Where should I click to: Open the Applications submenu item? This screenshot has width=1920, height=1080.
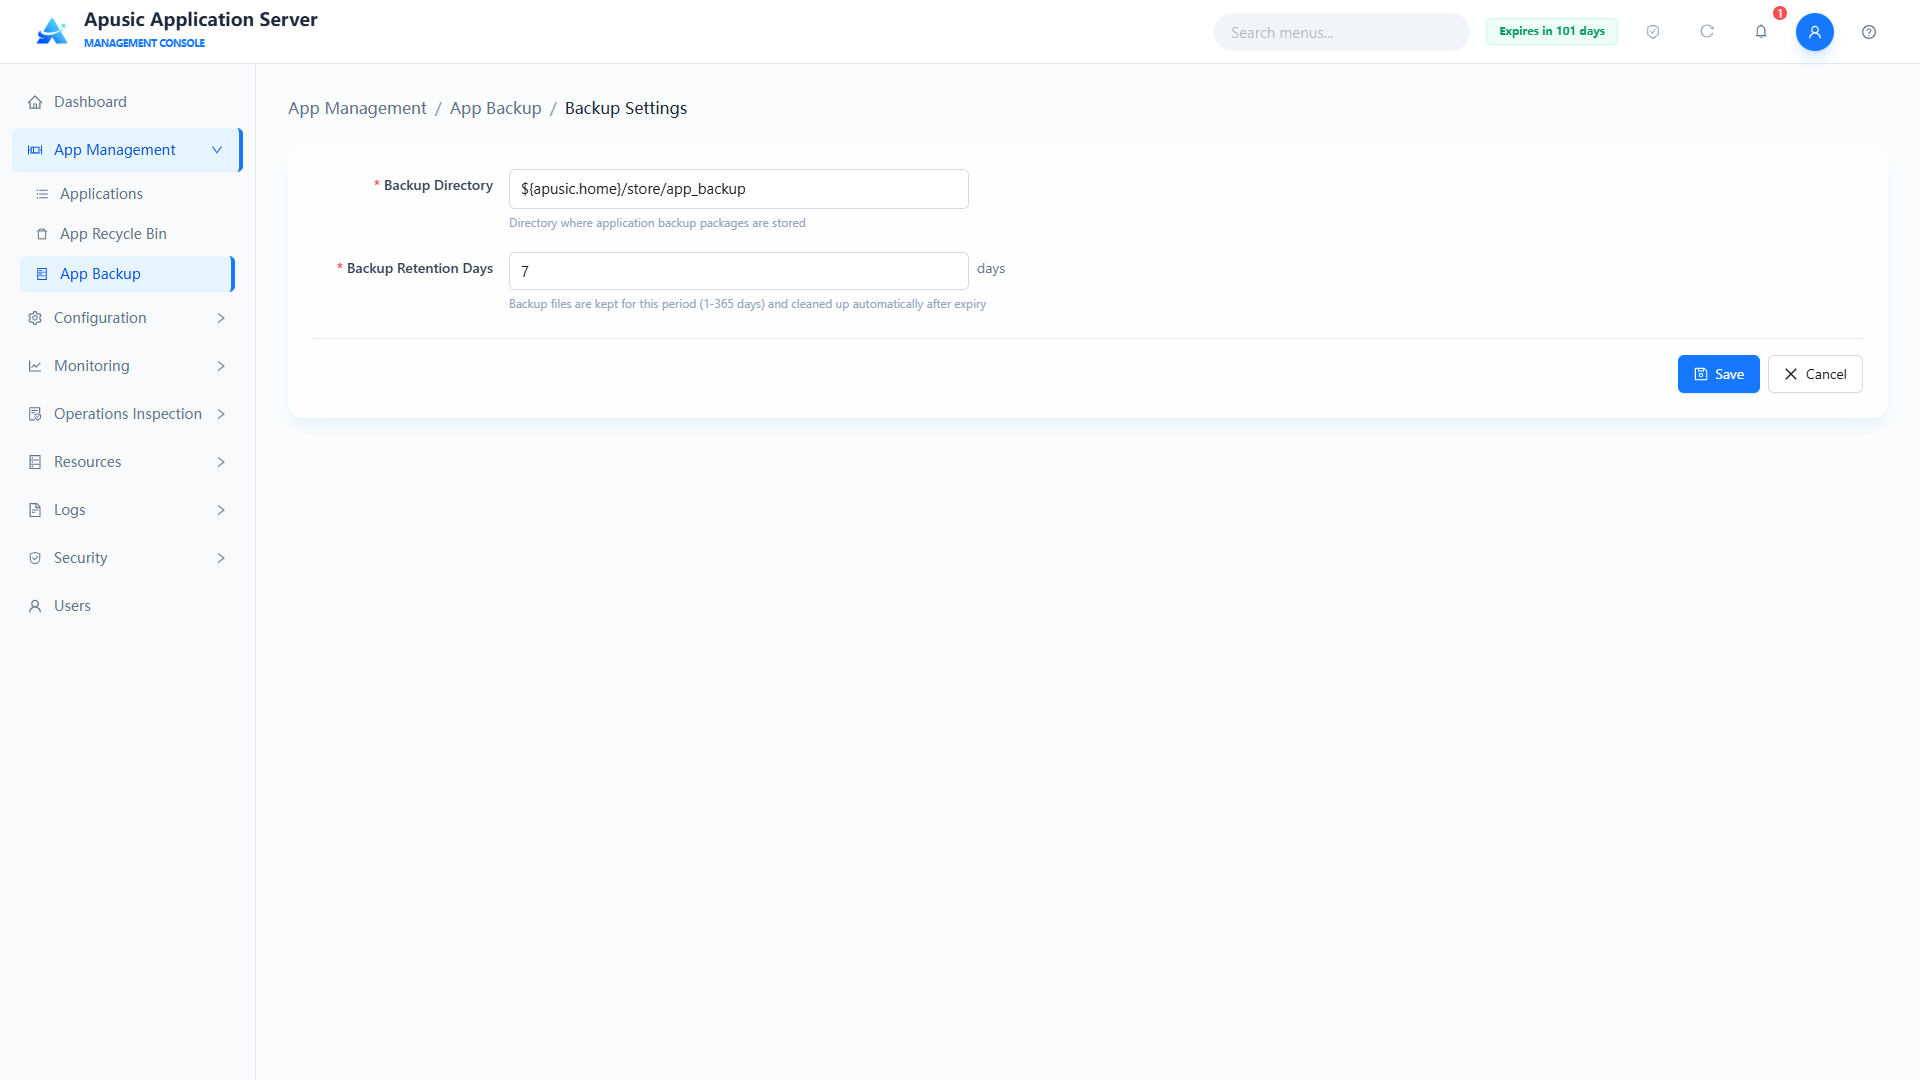[x=127, y=194]
